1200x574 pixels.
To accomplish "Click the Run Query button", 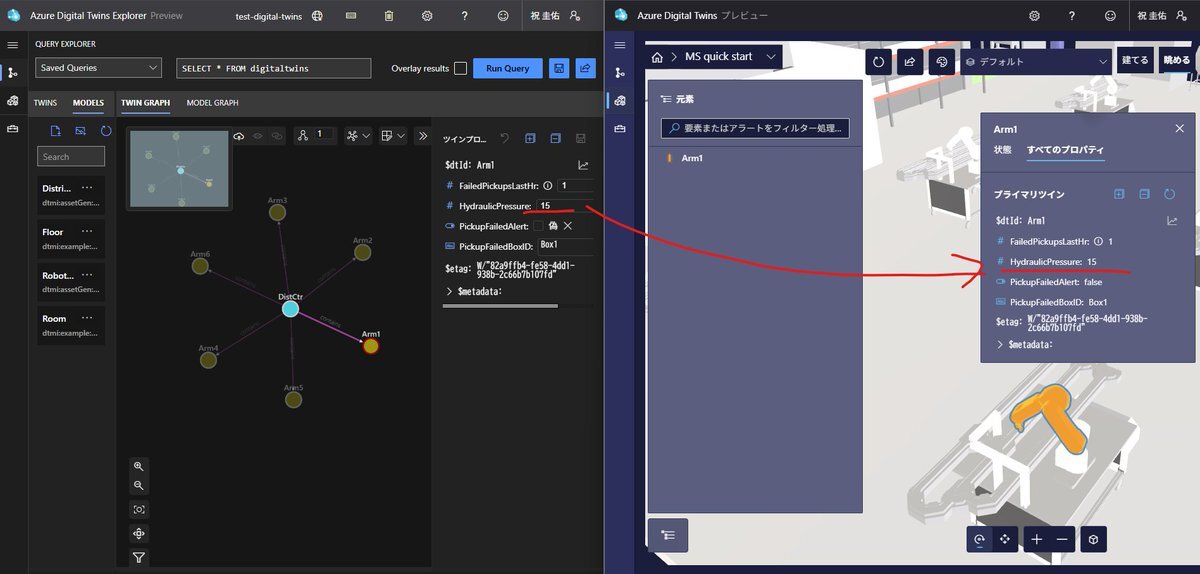I will pyautogui.click(x=508, y=68).
